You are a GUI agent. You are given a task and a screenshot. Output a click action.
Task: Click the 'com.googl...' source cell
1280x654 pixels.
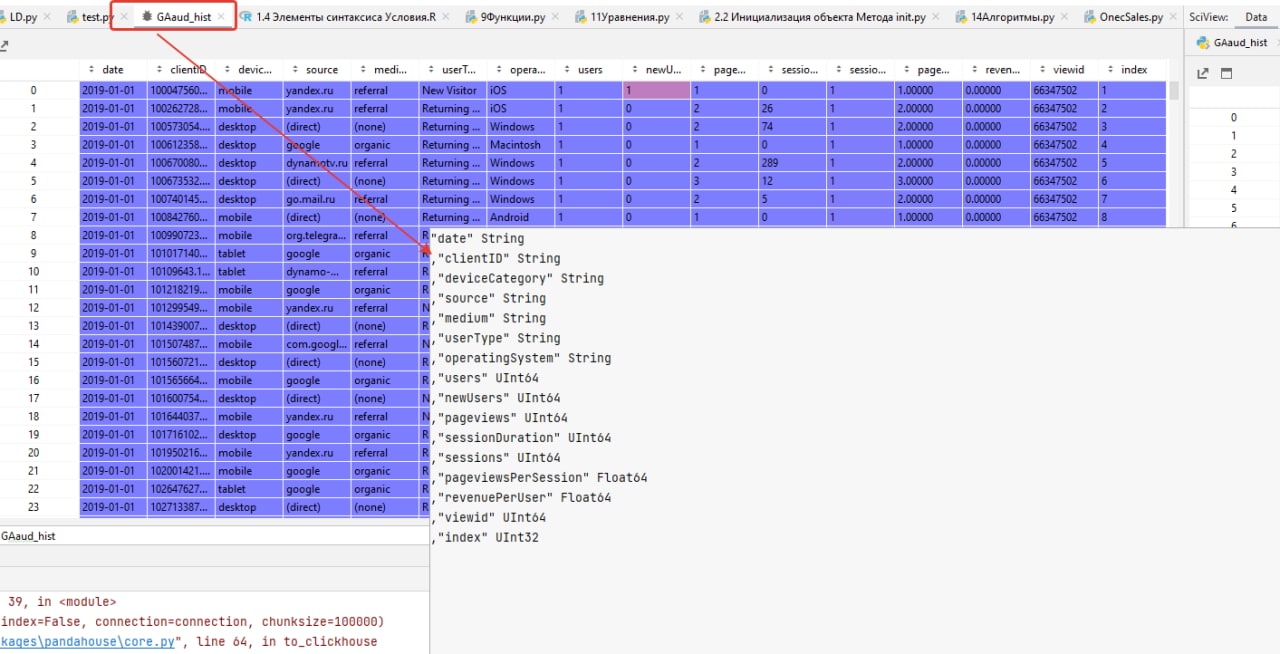pos(317,344)
